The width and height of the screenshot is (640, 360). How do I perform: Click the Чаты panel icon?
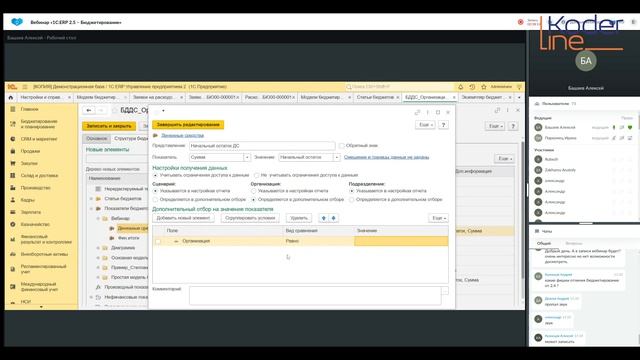pyautogui.click(x=537, y=231)
